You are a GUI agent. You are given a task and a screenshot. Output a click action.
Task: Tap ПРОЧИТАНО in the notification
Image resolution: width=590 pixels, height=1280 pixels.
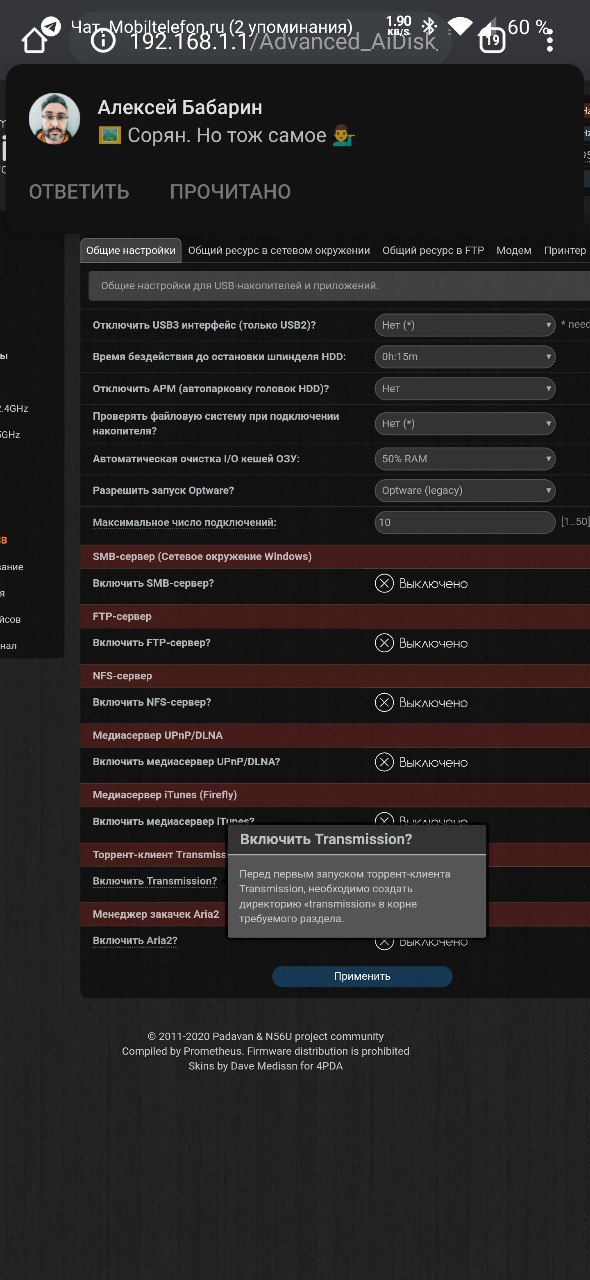(230, 192)
